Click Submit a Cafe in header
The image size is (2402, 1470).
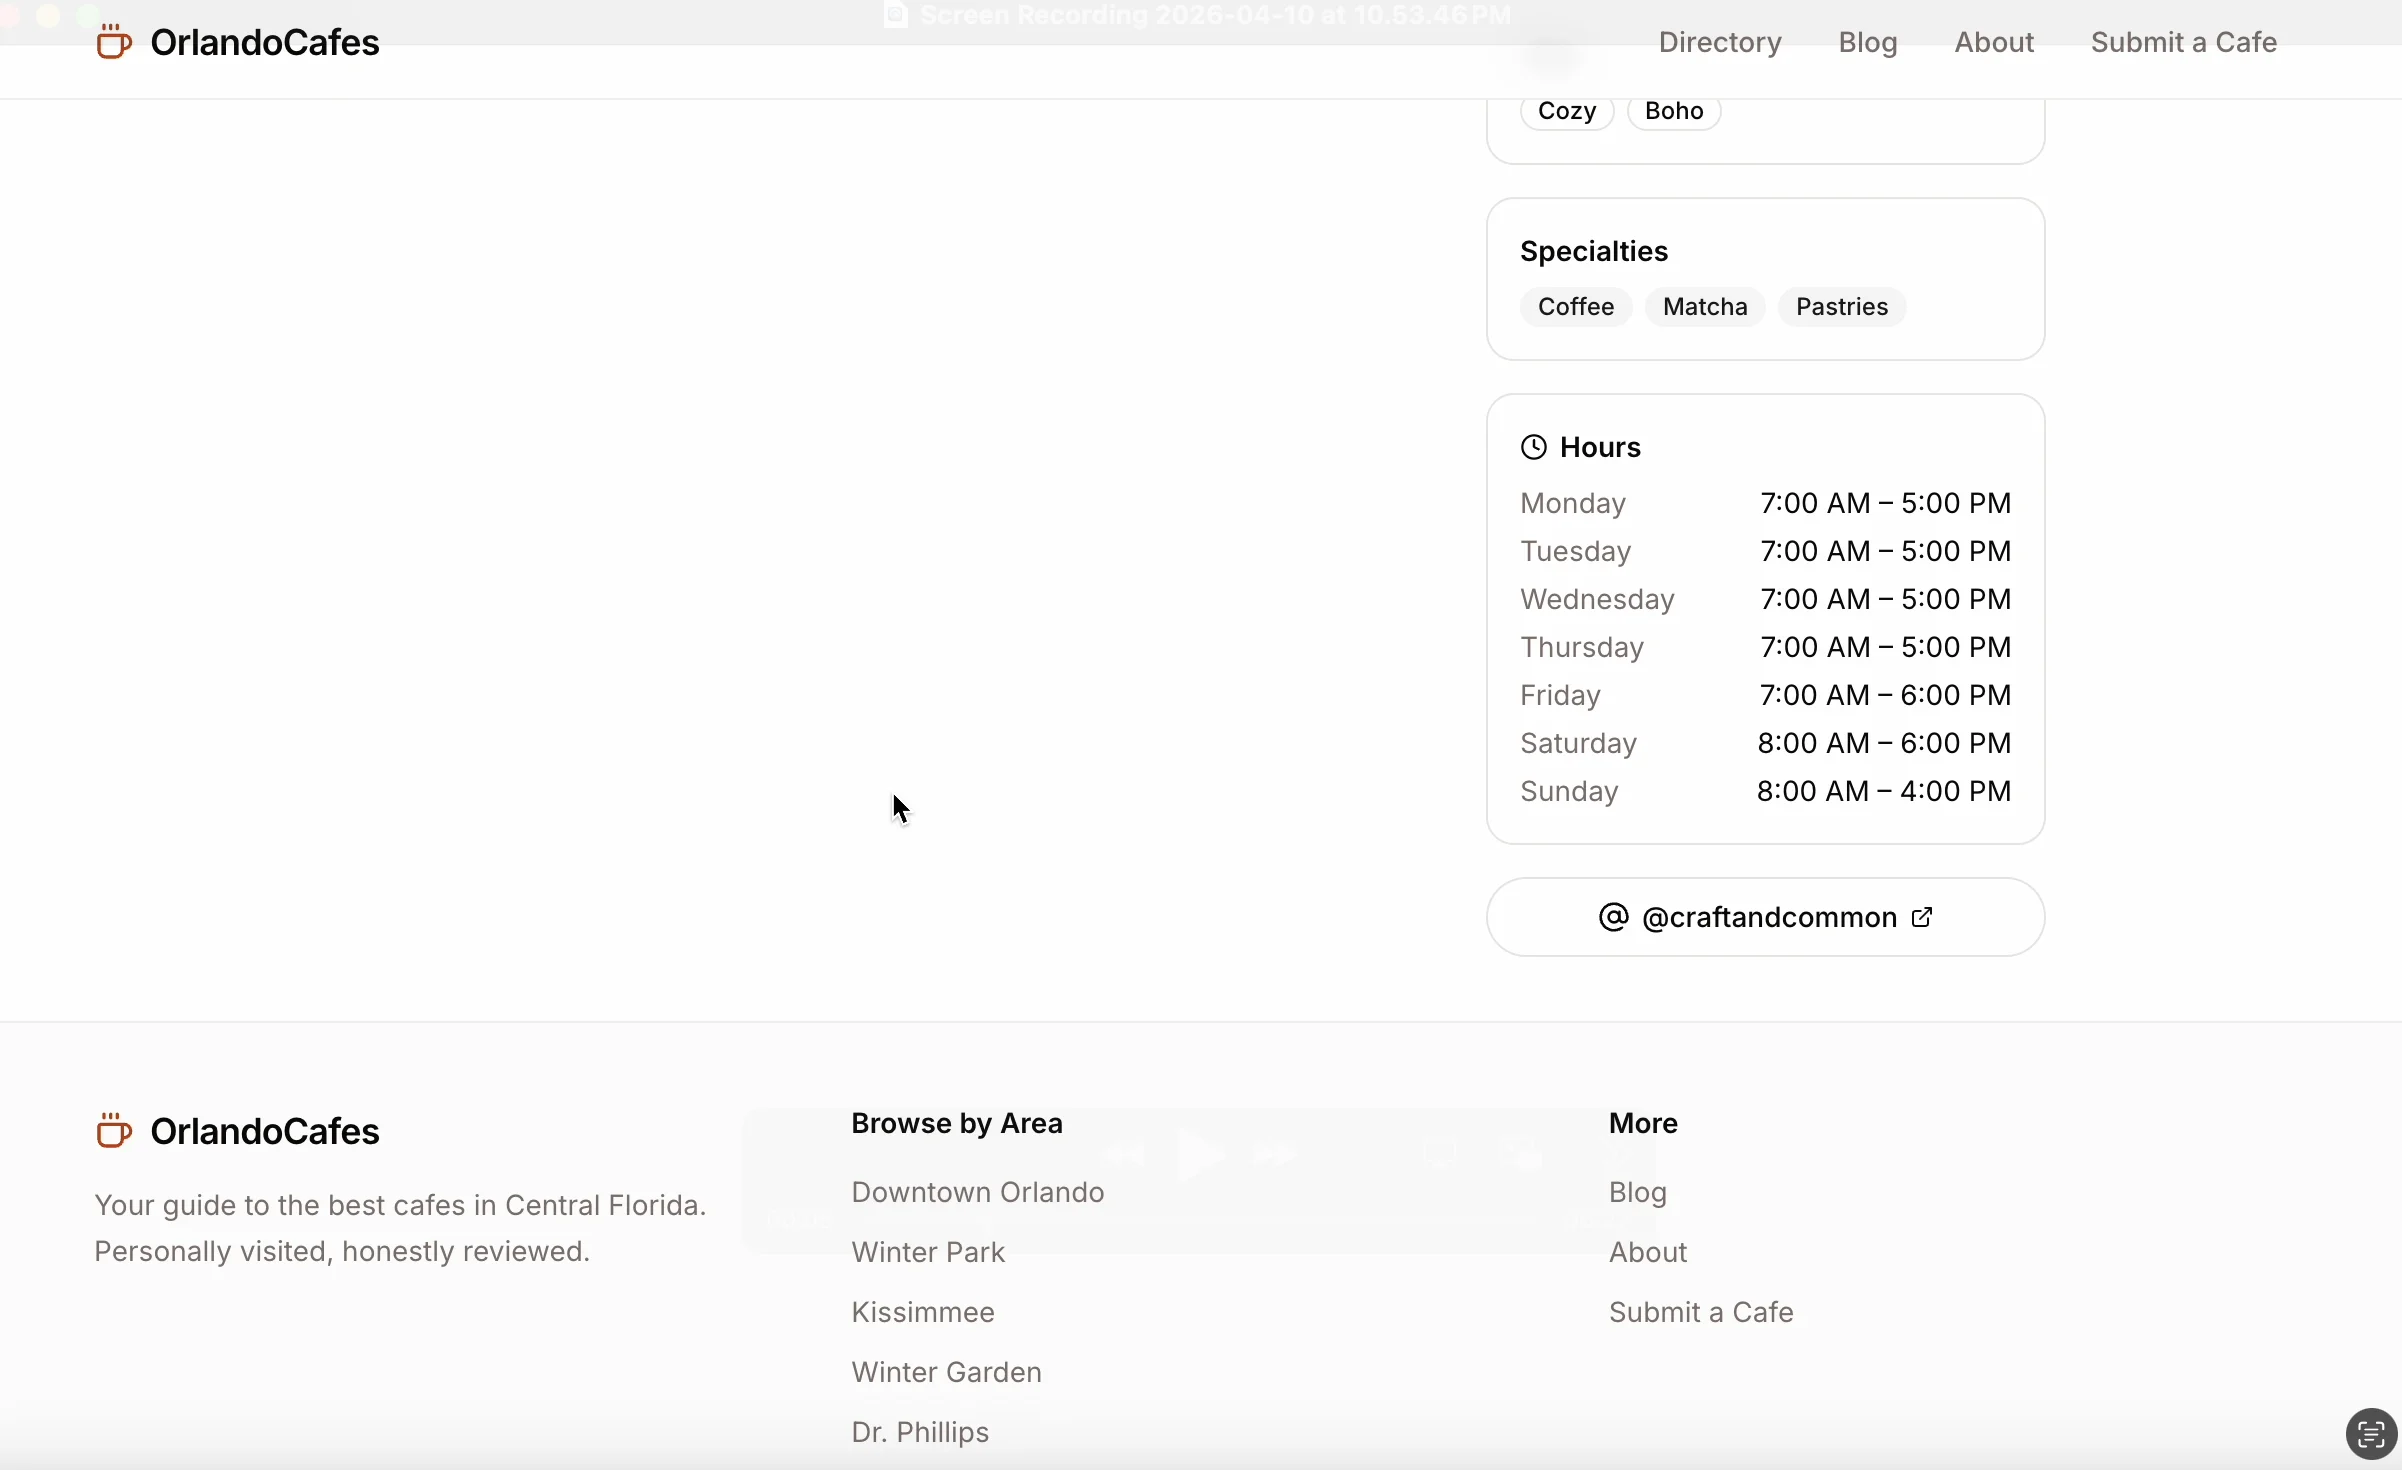click(2183, 42)
